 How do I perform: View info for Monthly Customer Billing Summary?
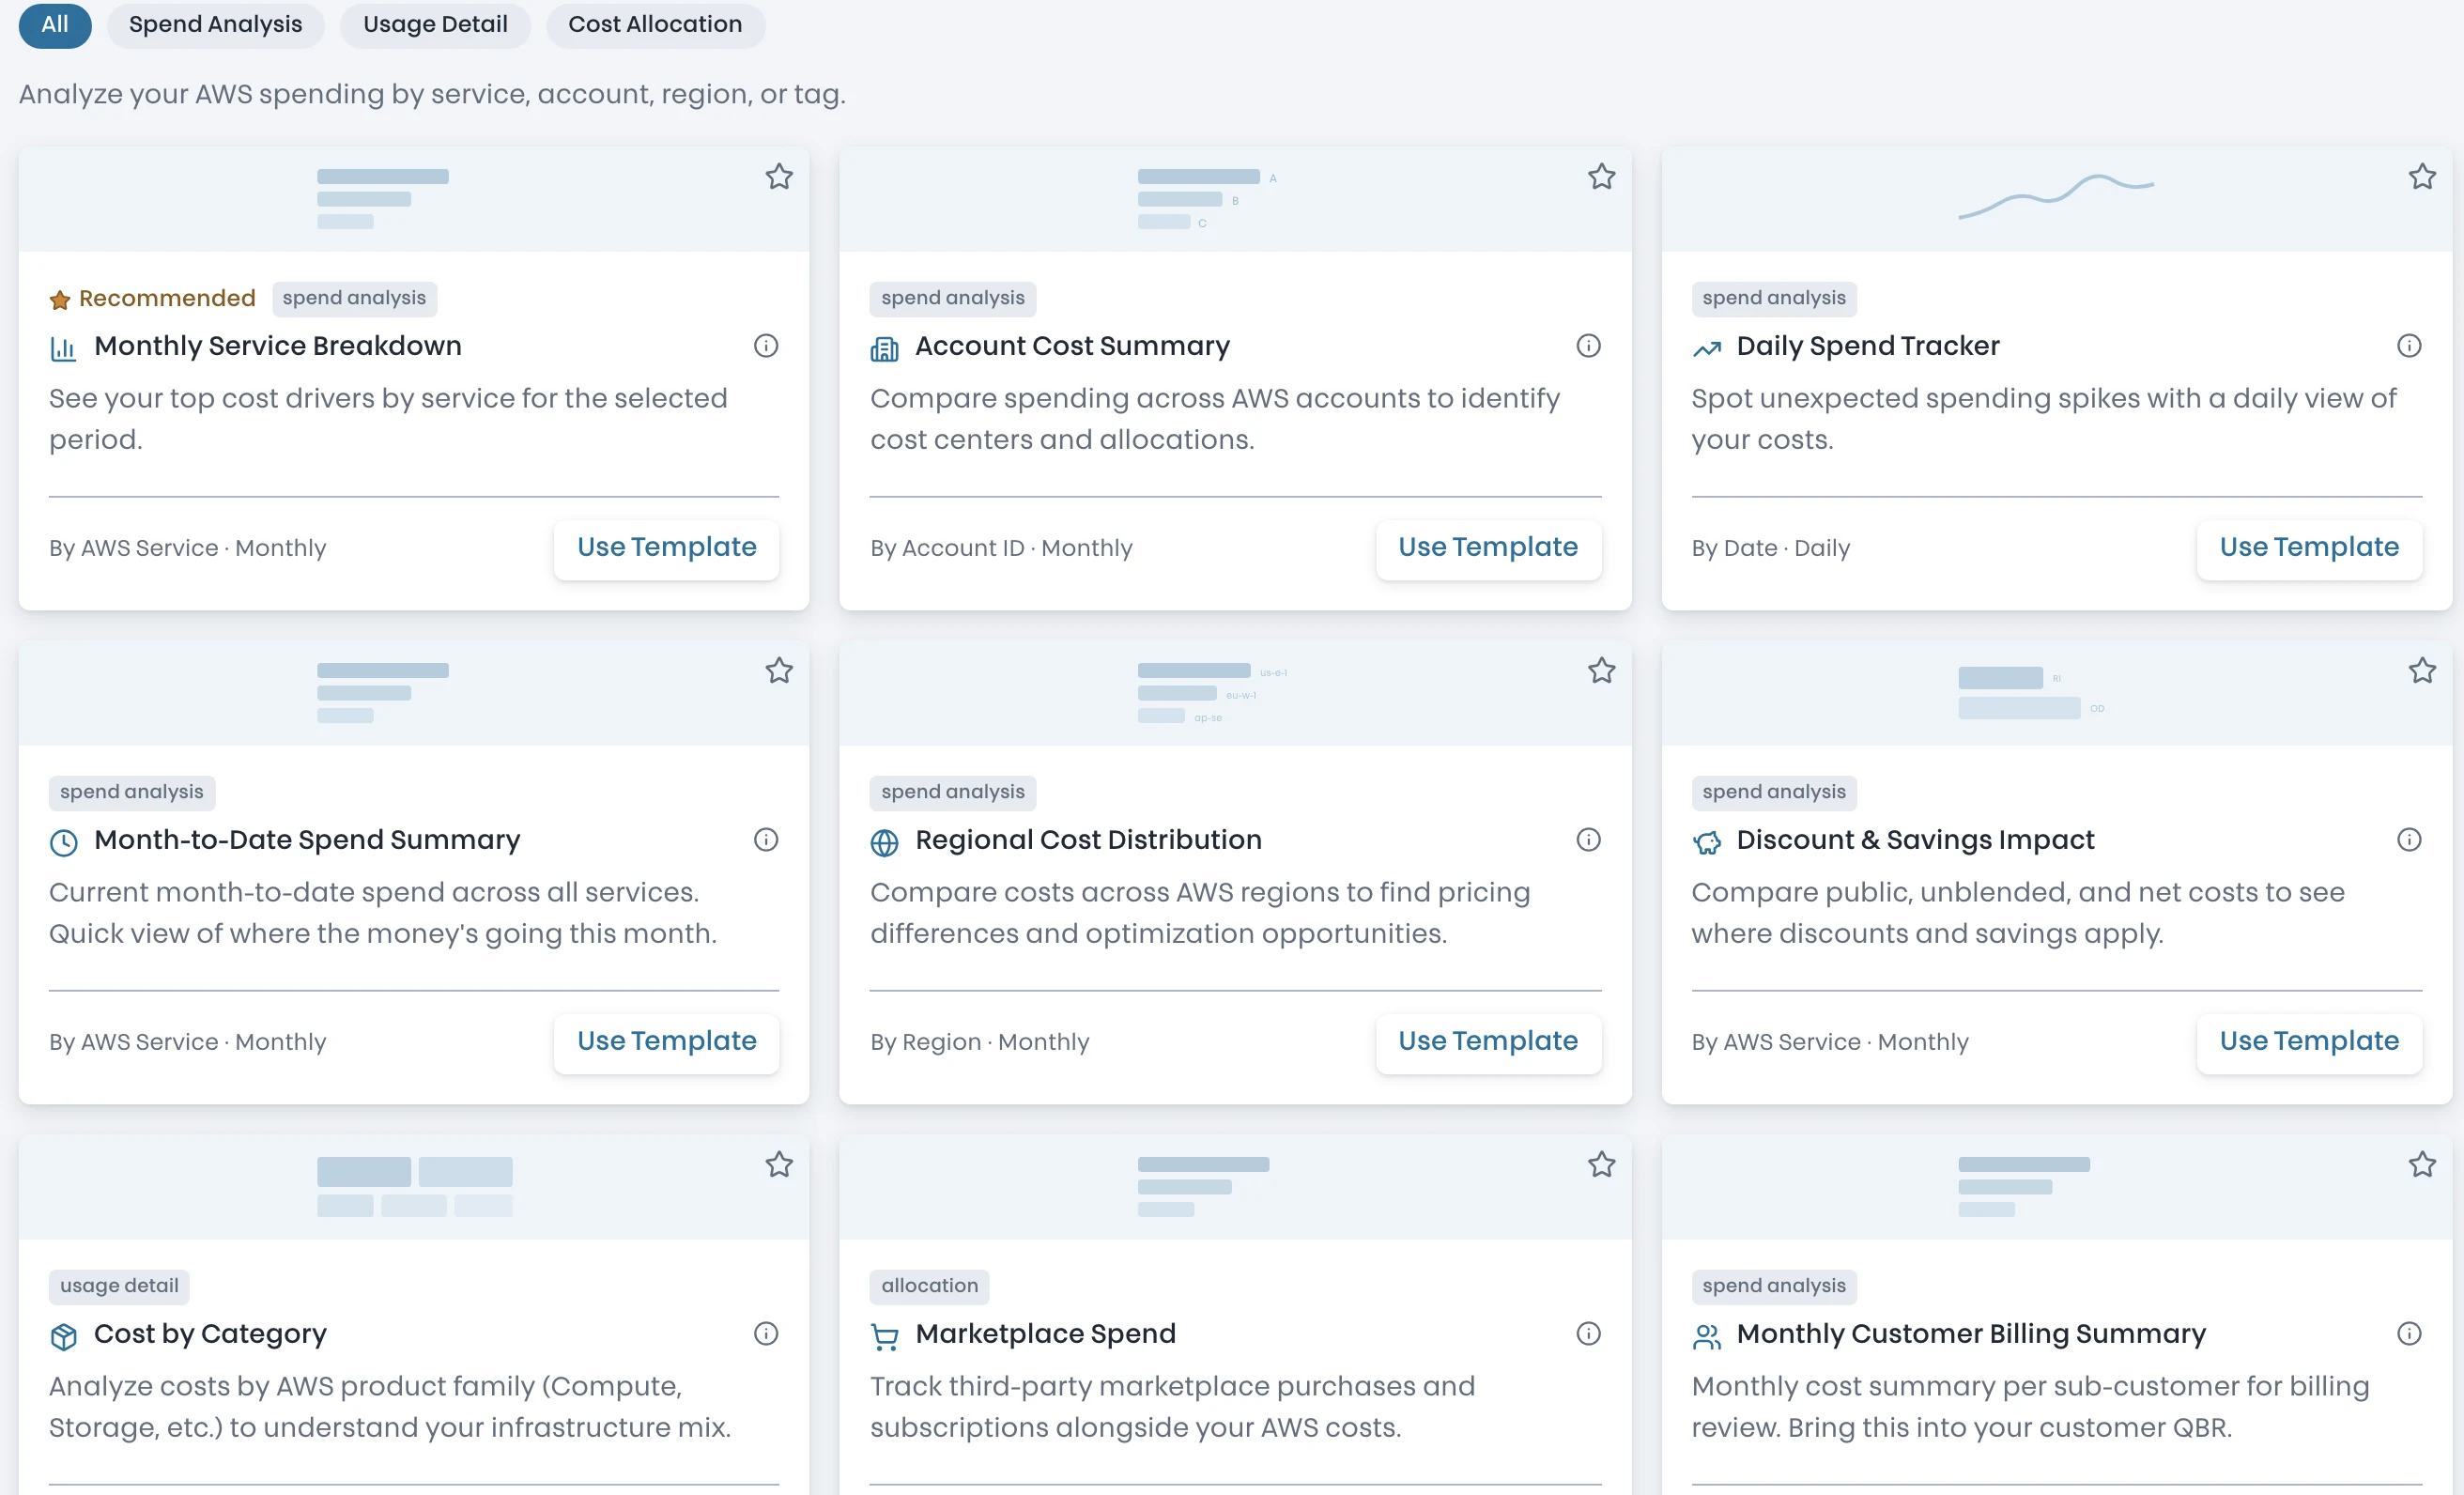click(2409, 1334)
